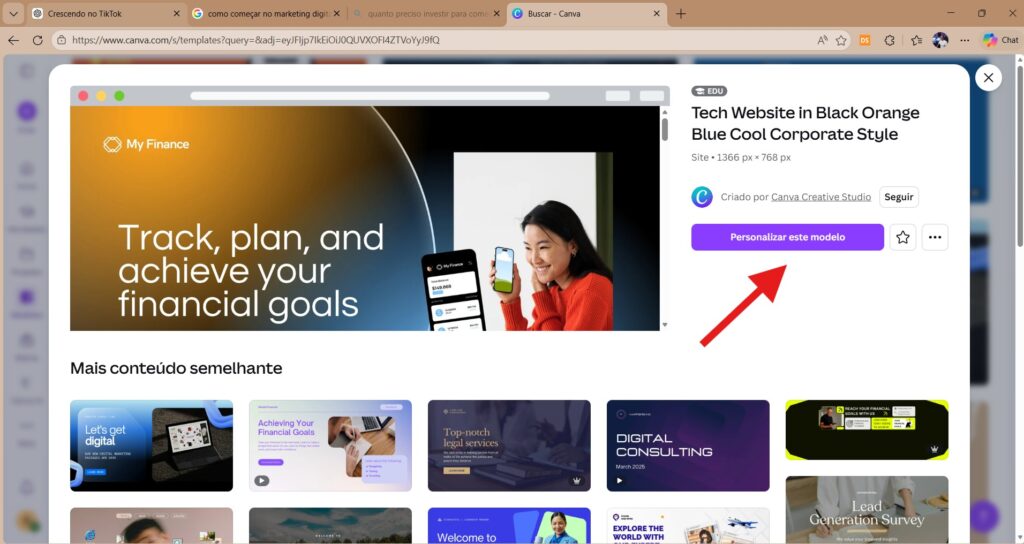The height and width of the screenshot is (544, 1024).
Task: View site information lock icon
Action: pos(61,40)
